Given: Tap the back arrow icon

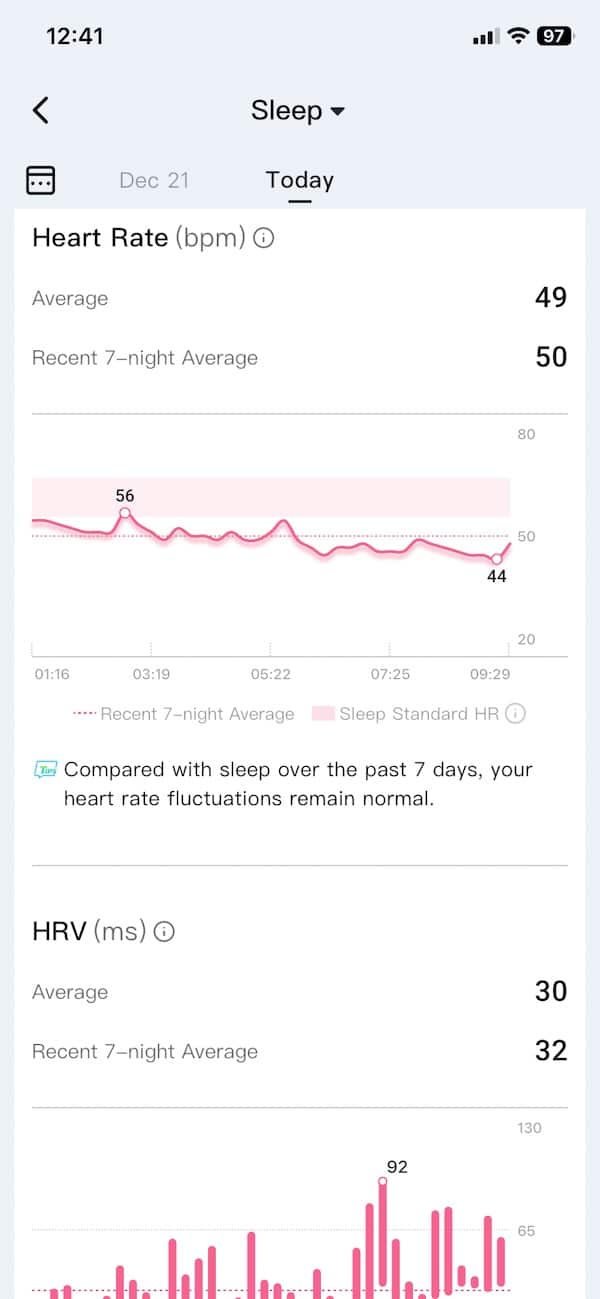Looking at the screenshot, I should [40, 110].
